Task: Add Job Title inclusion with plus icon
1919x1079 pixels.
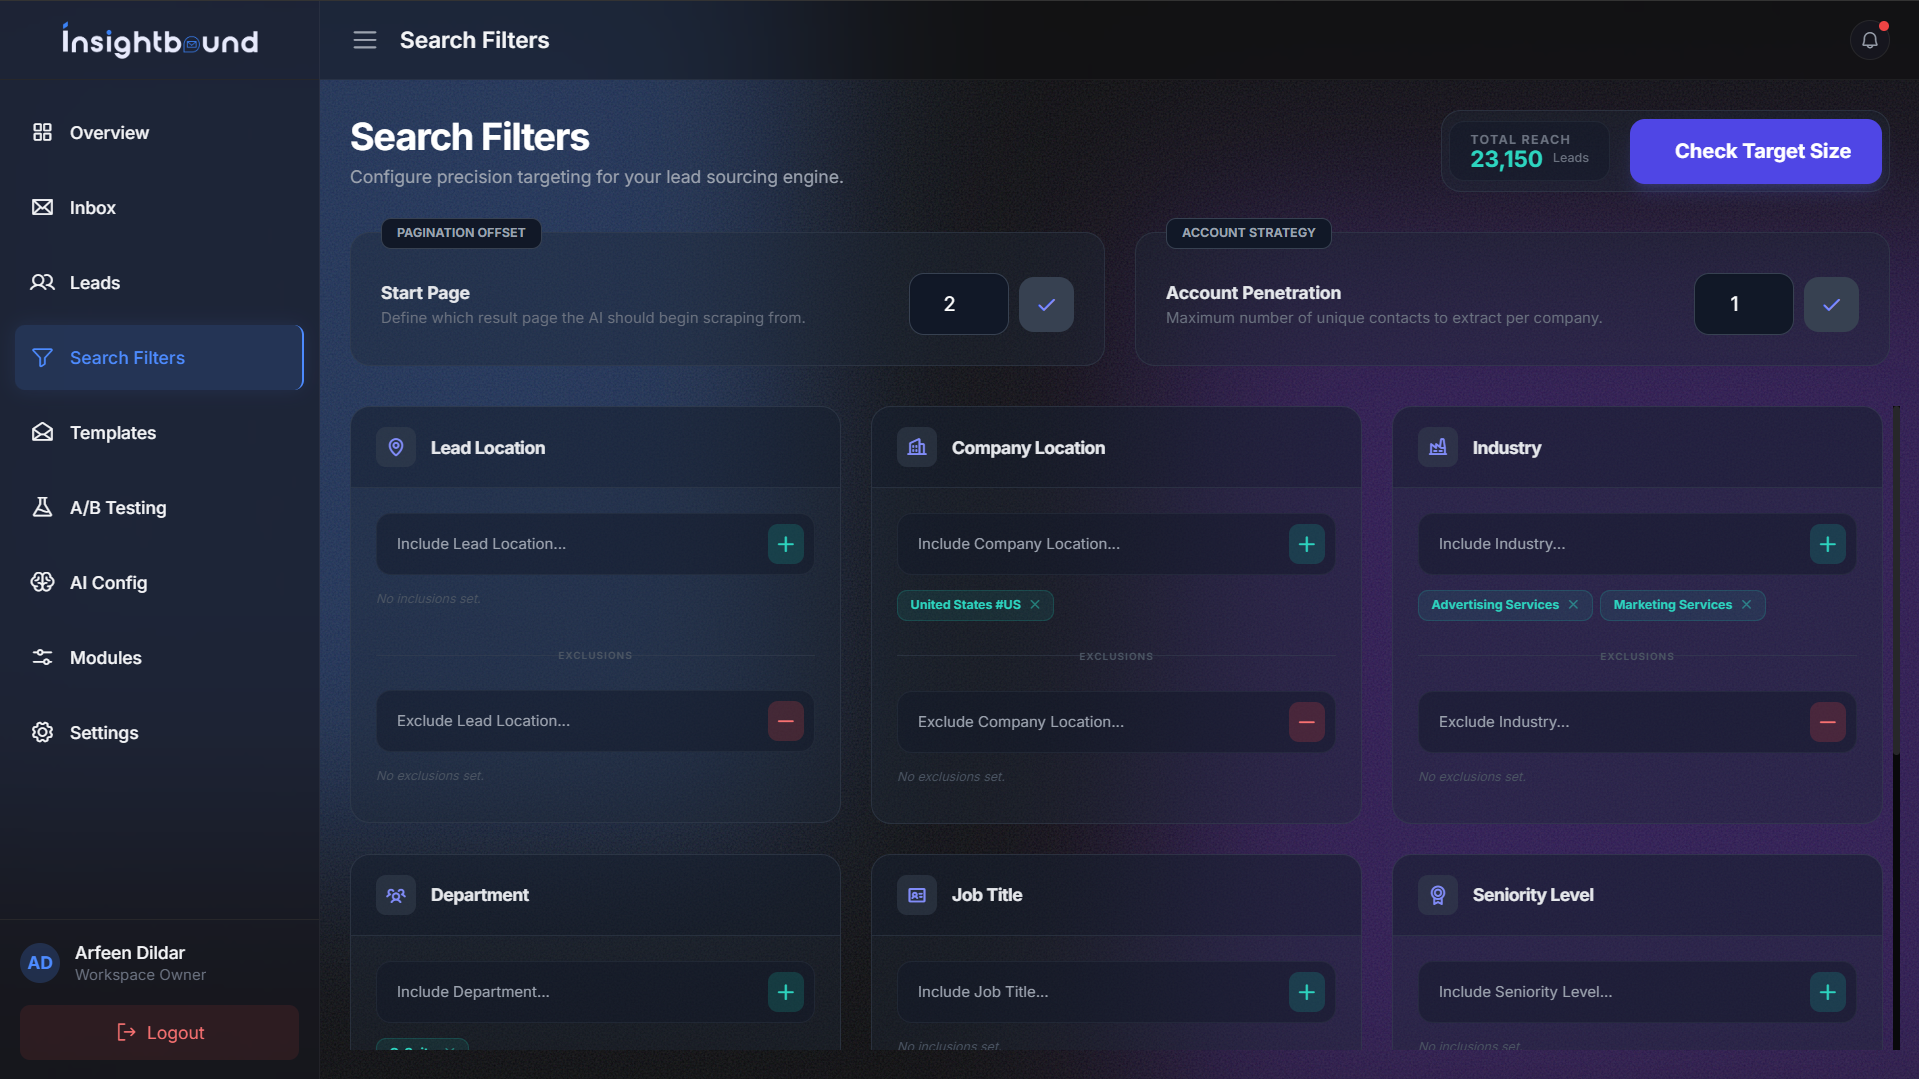Action: click(x=1307, y=992)
